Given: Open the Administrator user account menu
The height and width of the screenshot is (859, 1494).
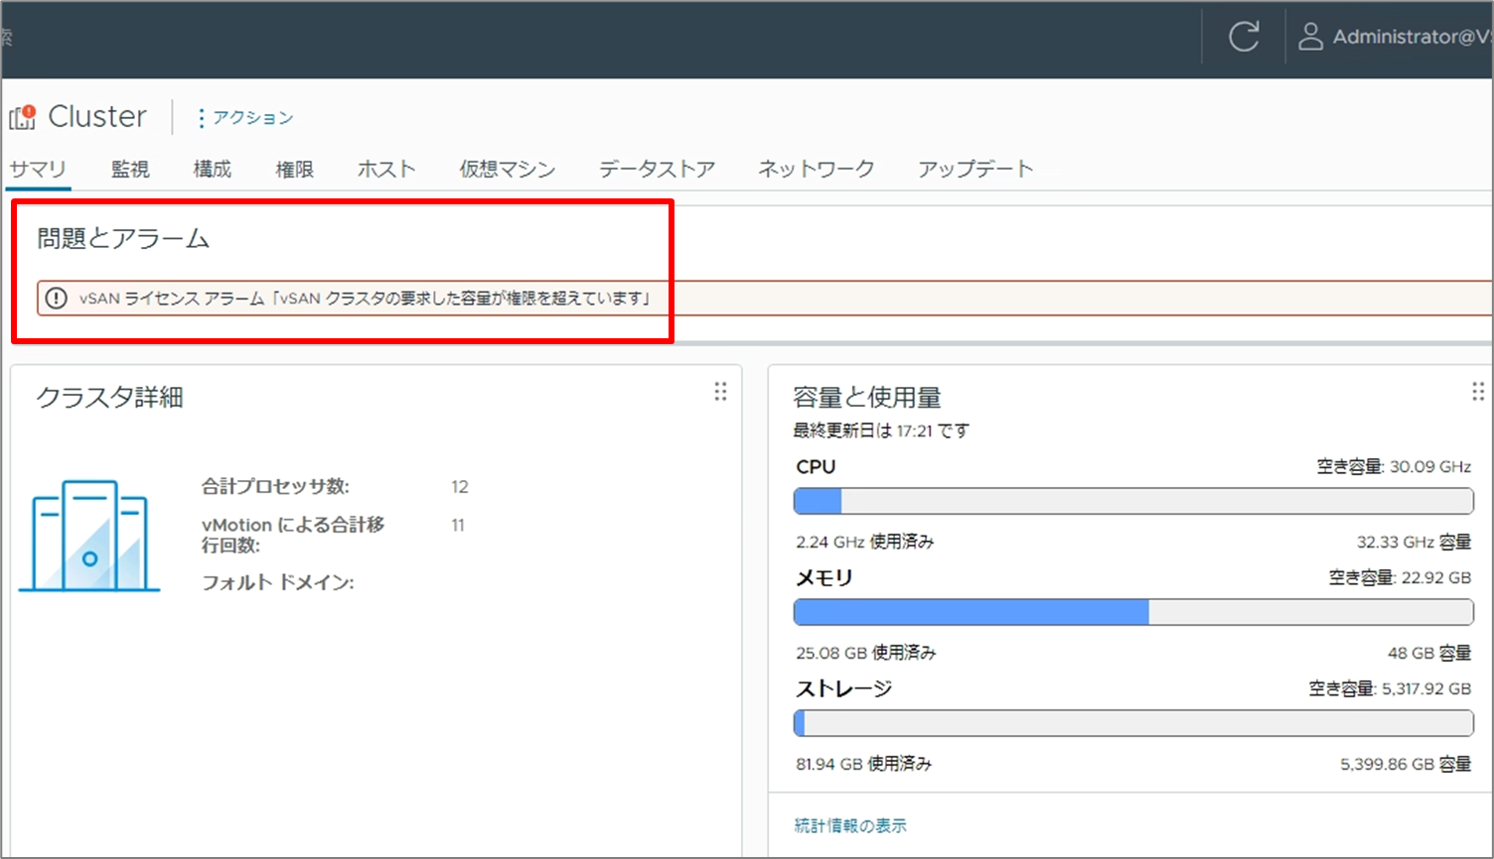Looking at the screenshot, I should 1394,37.
